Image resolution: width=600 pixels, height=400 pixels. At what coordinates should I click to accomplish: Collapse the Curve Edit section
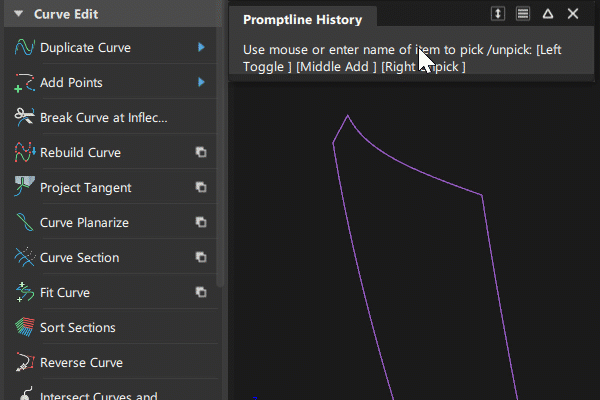click(17, 15)
